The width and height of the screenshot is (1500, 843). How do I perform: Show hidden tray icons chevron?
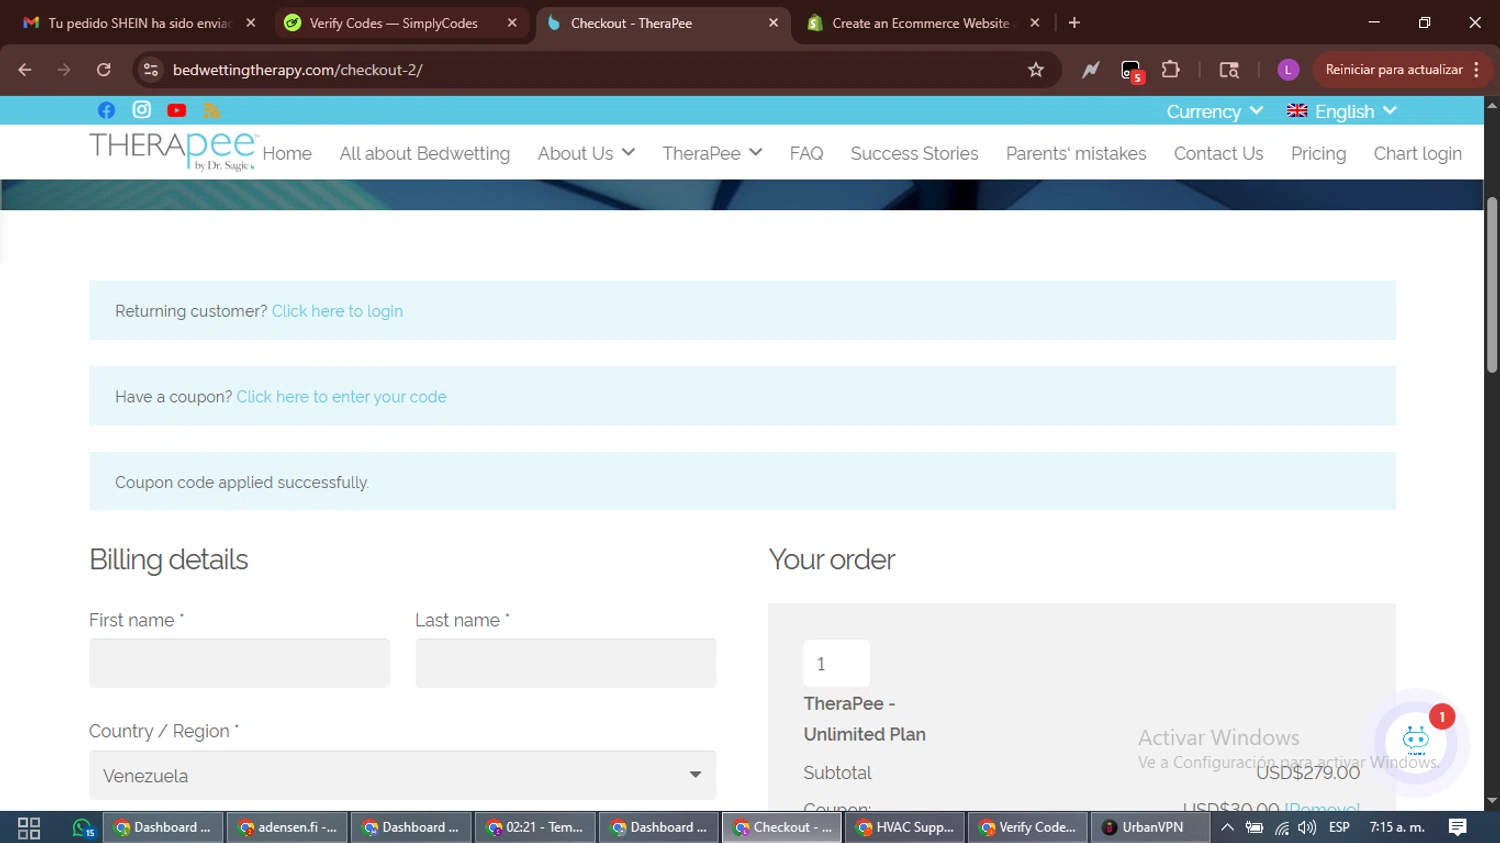(1227, 827)
